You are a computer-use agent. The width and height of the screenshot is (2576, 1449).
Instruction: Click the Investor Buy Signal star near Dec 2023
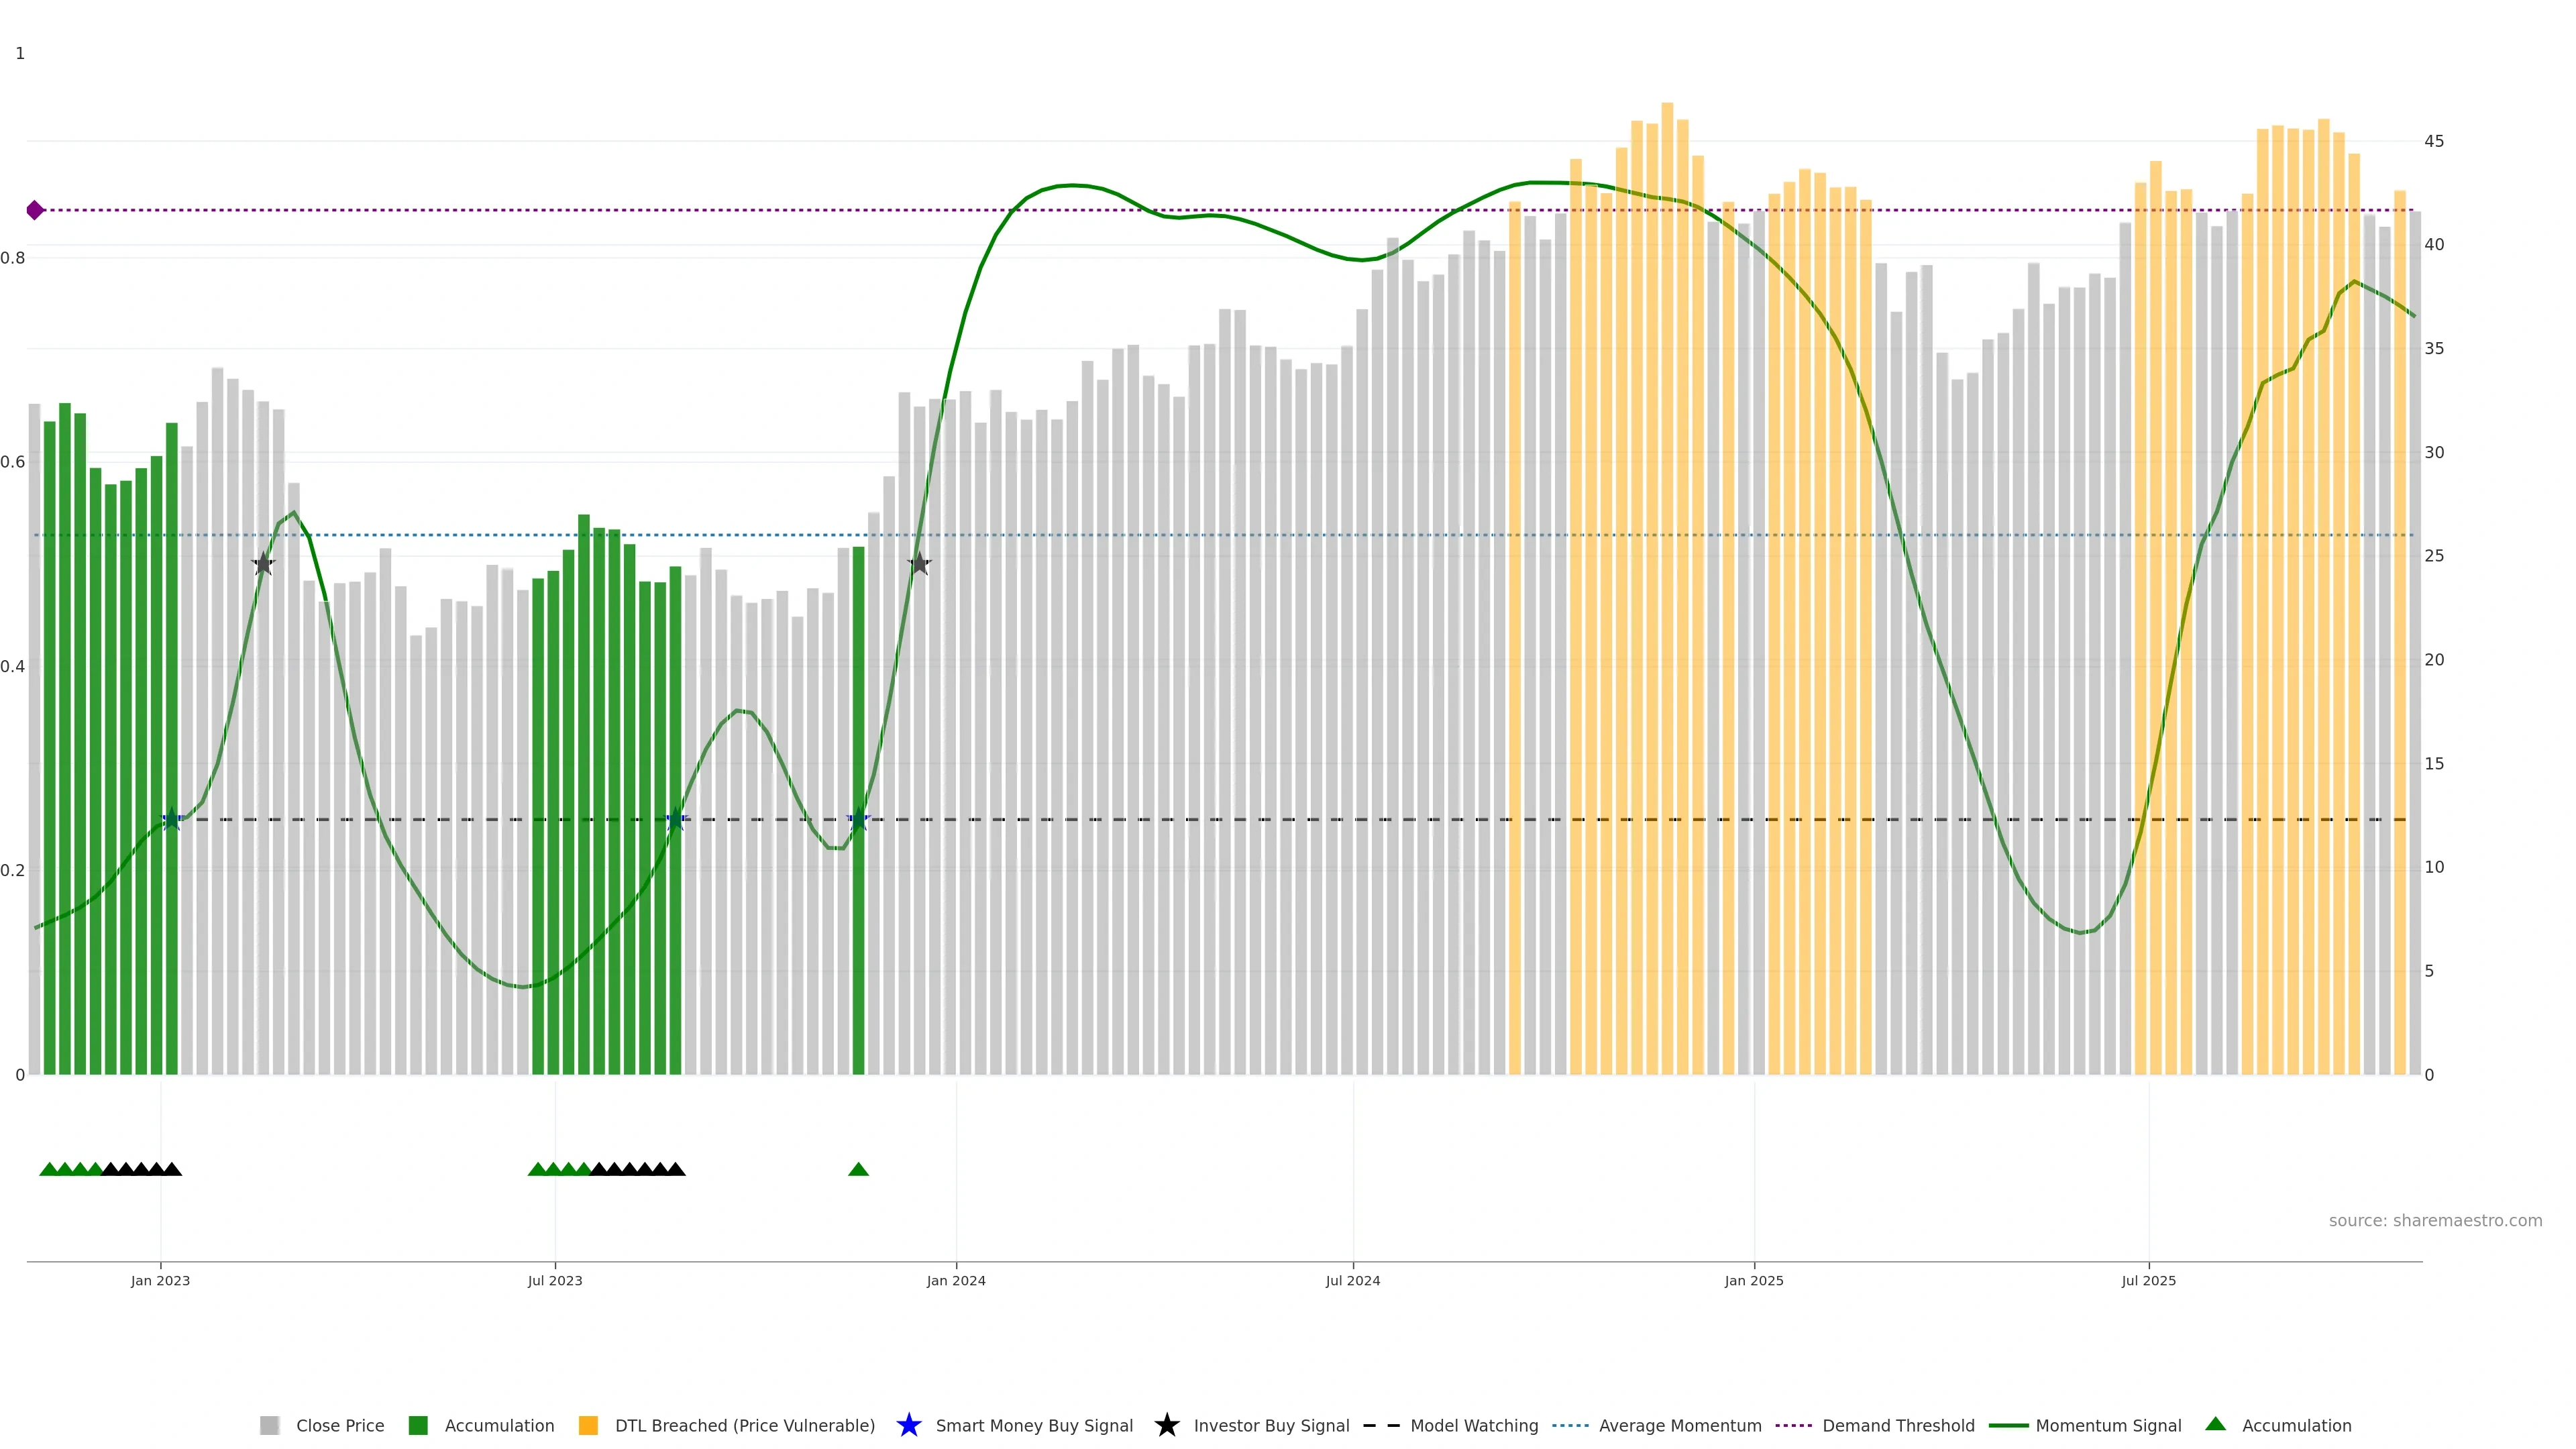coord(919,564)
